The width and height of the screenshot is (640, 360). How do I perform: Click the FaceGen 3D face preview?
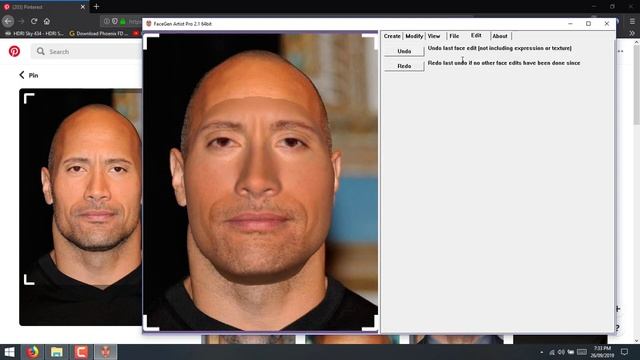tap(260, 182)
